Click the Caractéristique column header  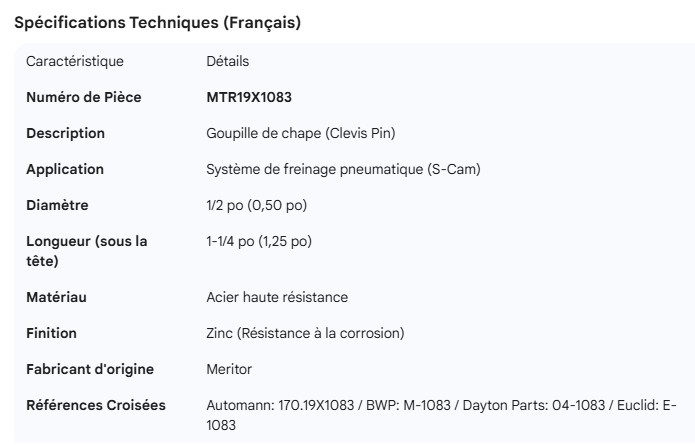point(75,61)
